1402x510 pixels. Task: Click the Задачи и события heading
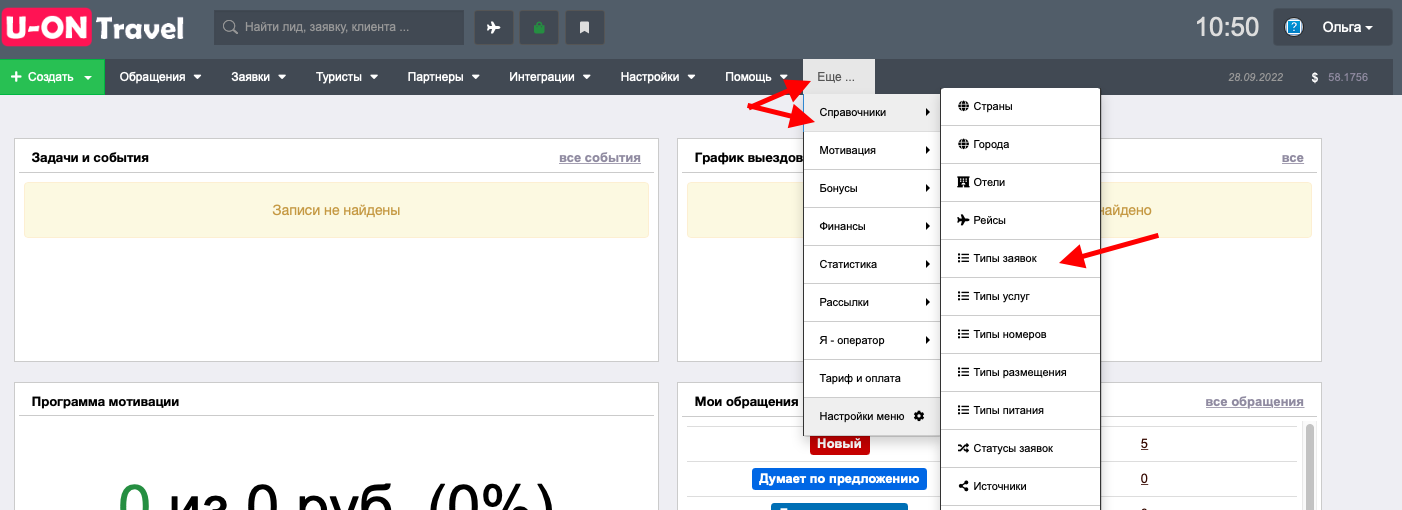(x=90, y=158)
